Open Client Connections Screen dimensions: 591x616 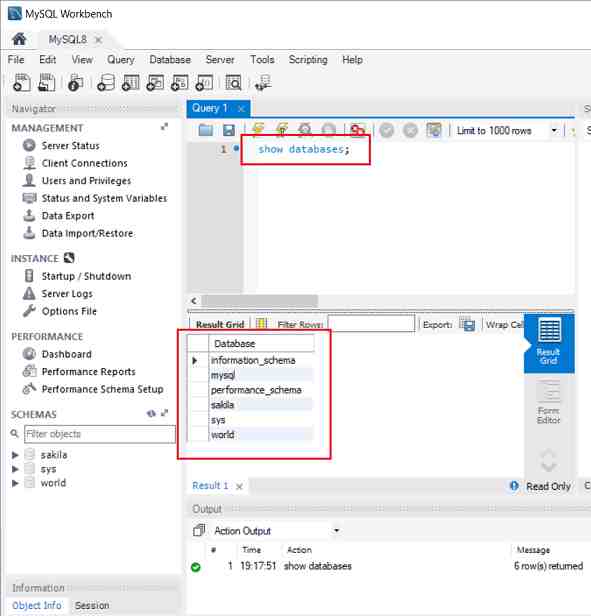pyautogui.click(x=84, y=163)
